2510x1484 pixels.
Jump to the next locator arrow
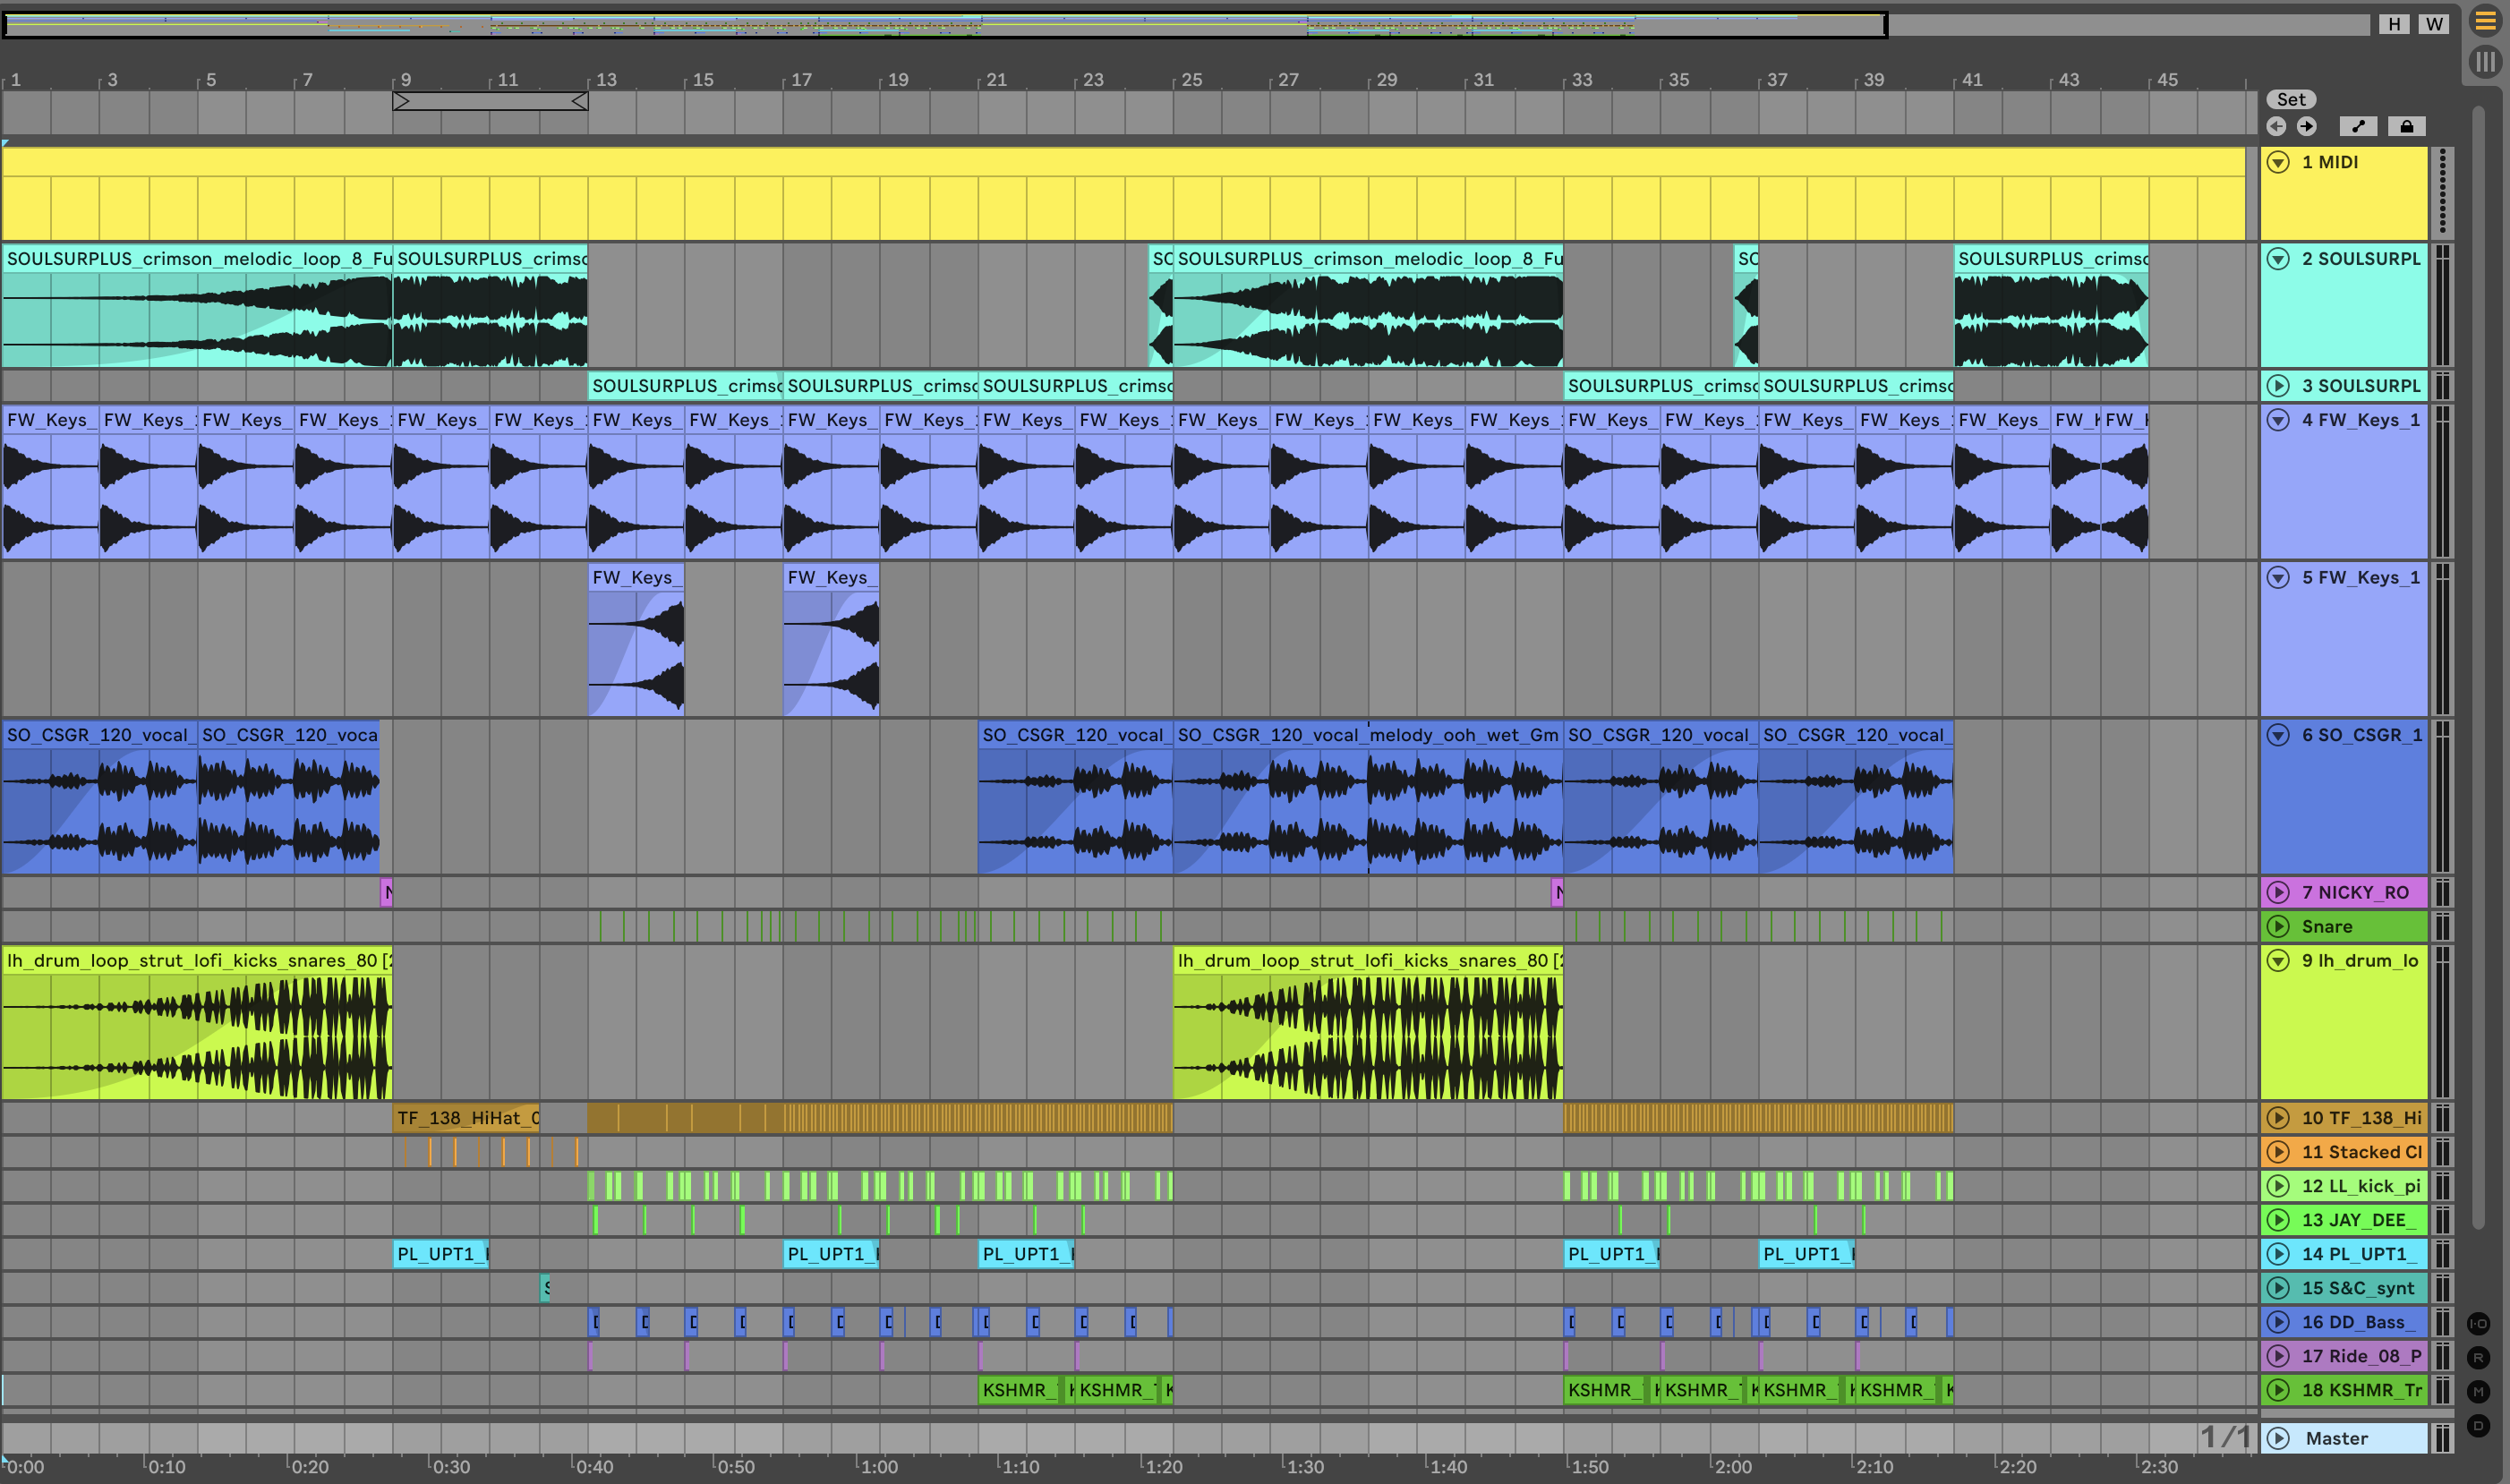2306,126
